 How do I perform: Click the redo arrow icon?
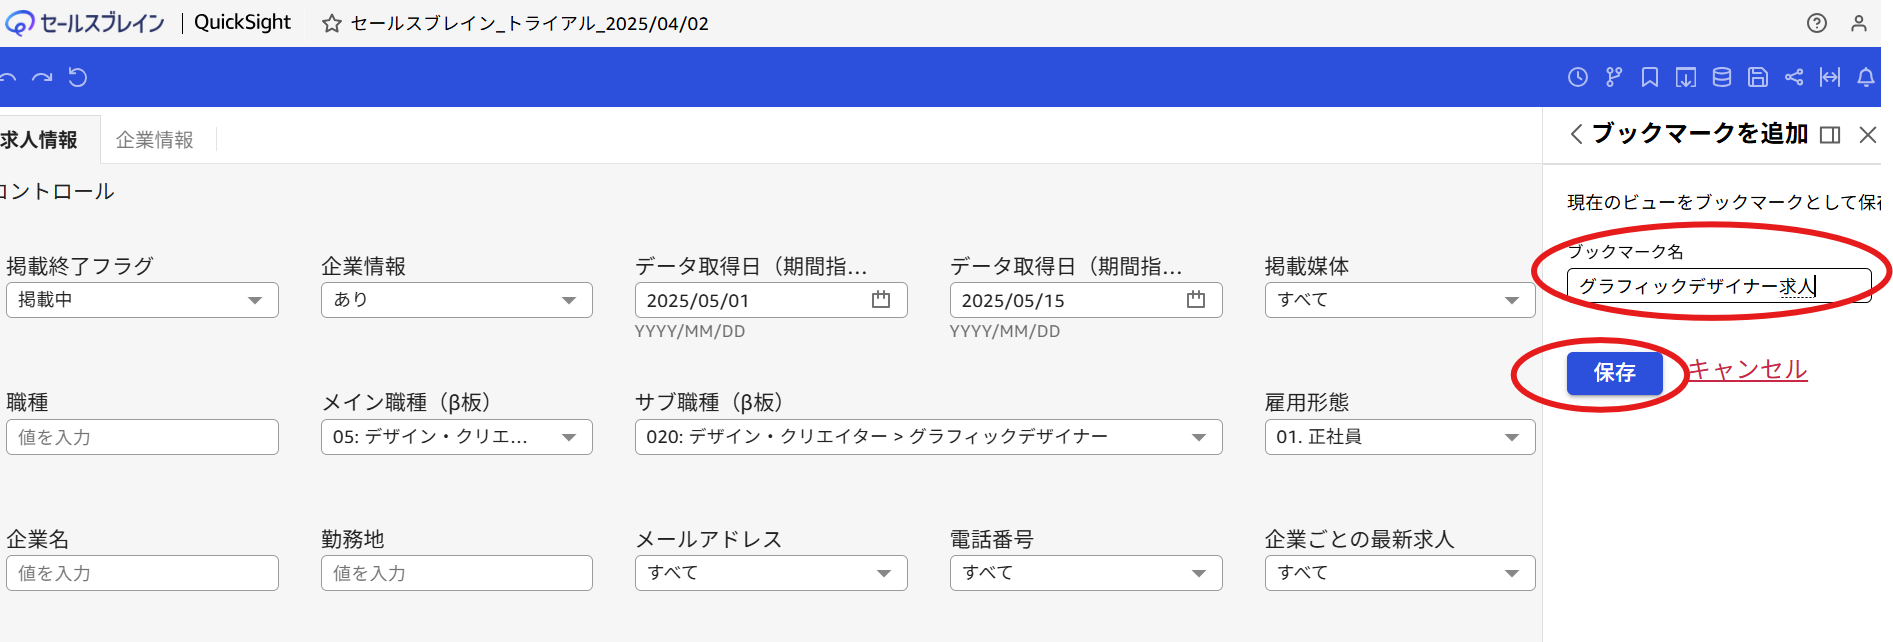(x=42, y=77)
